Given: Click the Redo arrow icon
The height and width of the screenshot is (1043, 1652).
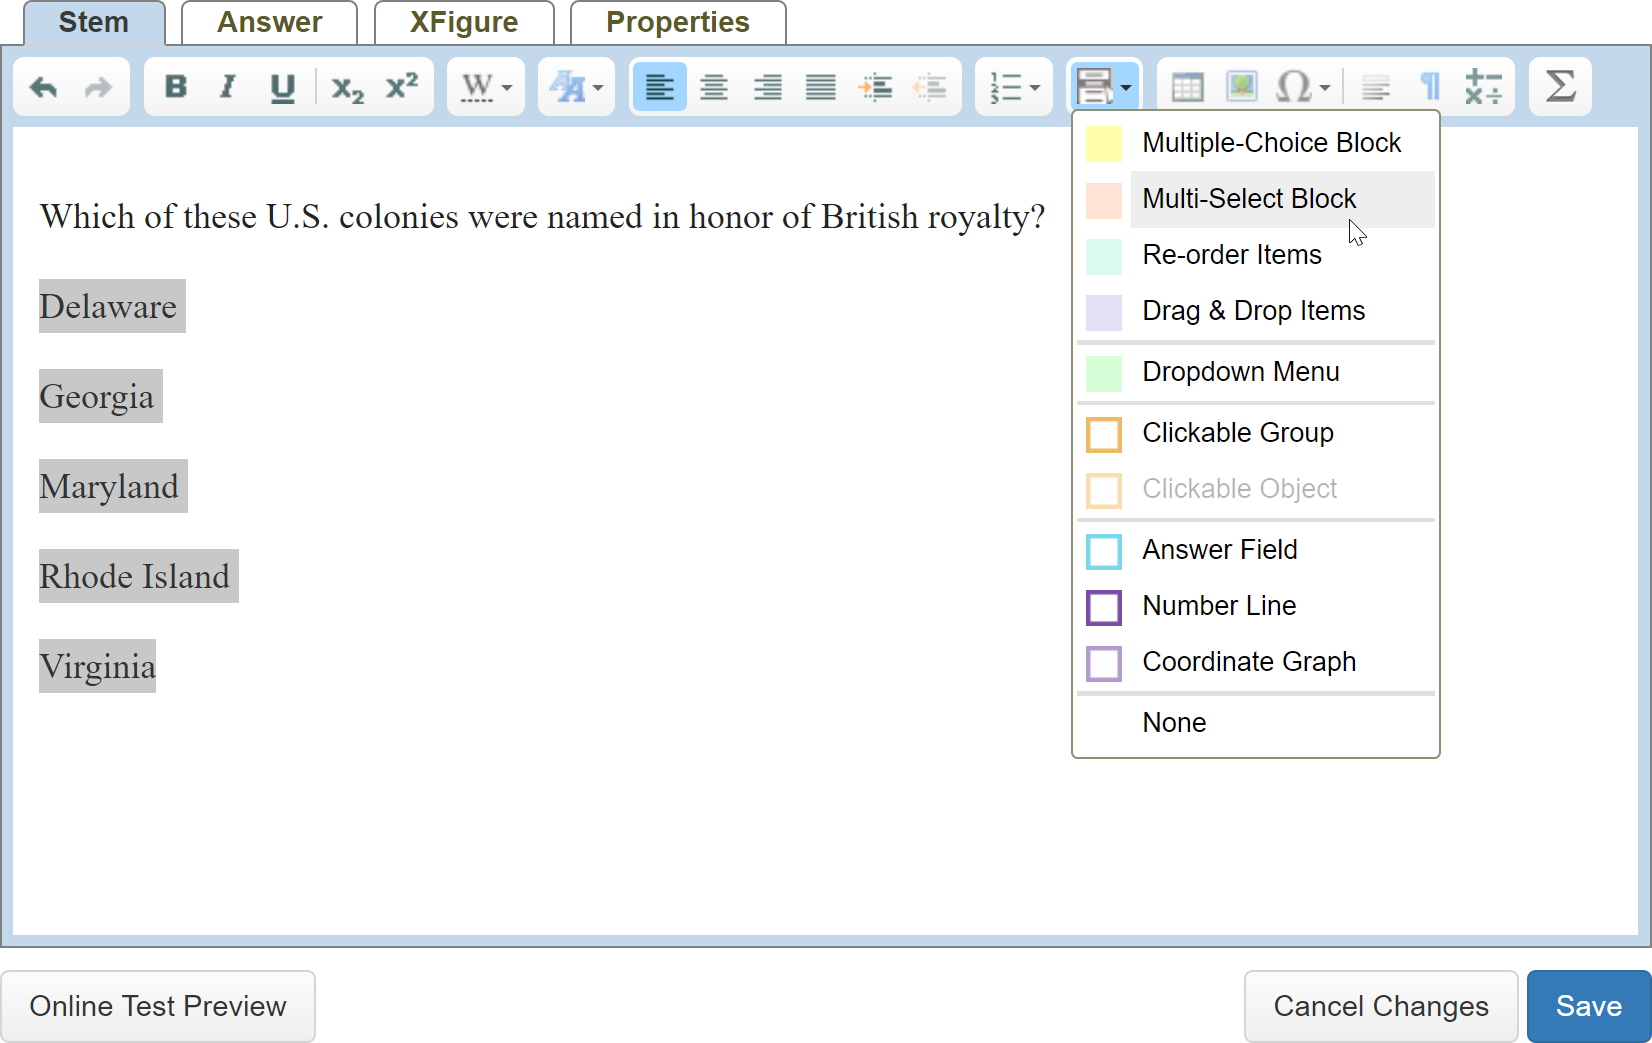Looking at the screenshot, I should [98, 88].
